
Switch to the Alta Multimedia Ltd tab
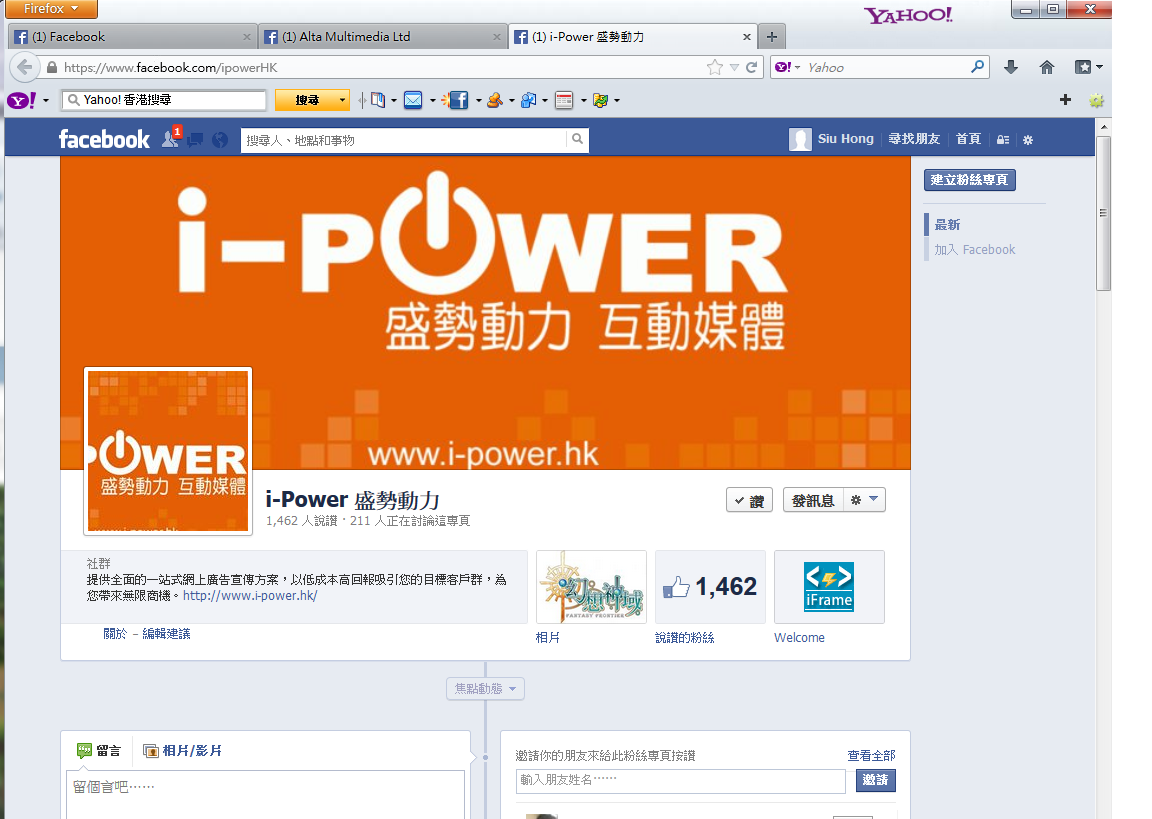pos(381,37)
